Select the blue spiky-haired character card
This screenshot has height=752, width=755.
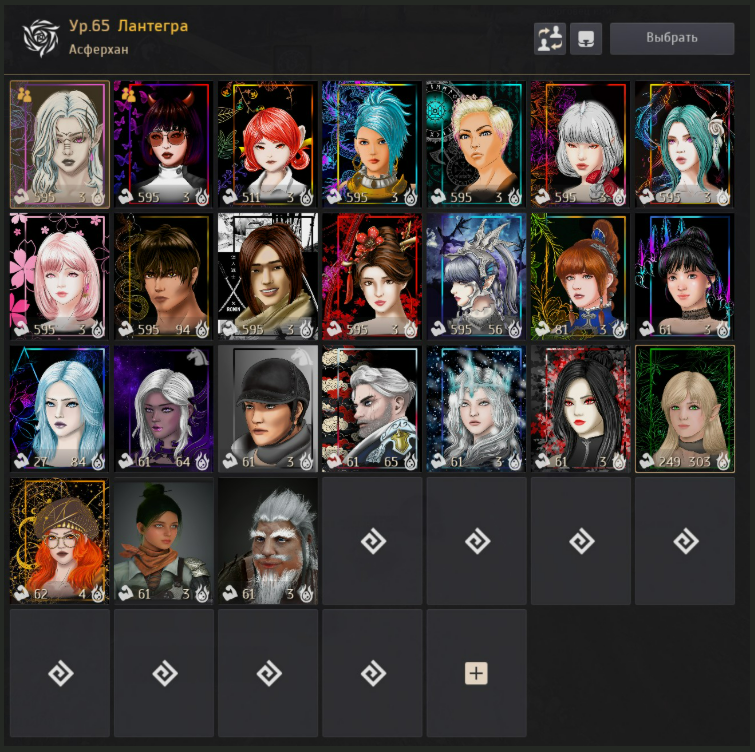pyautogui.click(x=372, y=144)
